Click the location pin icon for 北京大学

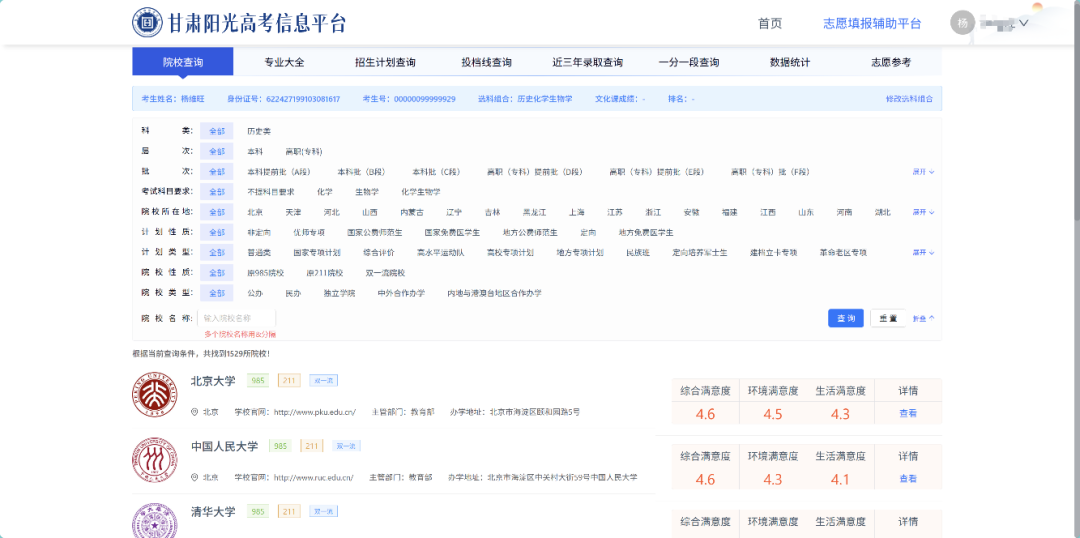pyautogui.click(x=194, y=412)
